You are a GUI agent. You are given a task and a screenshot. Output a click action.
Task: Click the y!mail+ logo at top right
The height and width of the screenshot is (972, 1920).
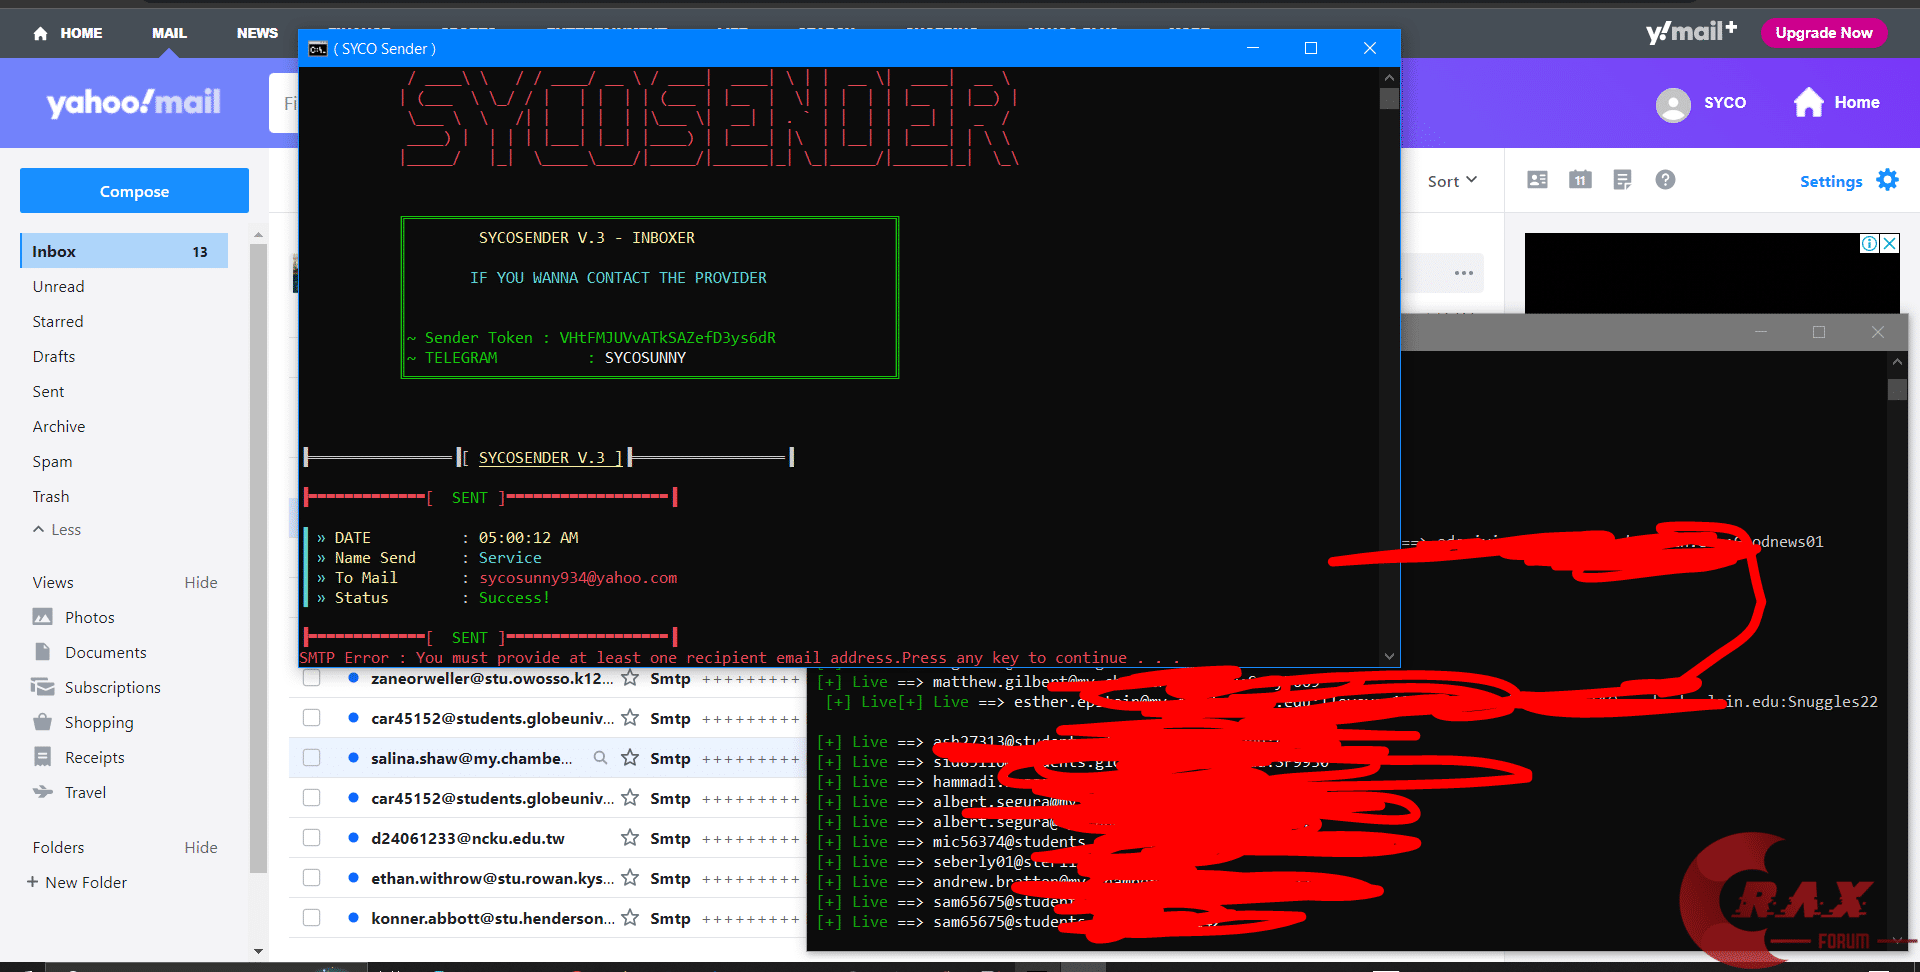(x=1691, y=32)
